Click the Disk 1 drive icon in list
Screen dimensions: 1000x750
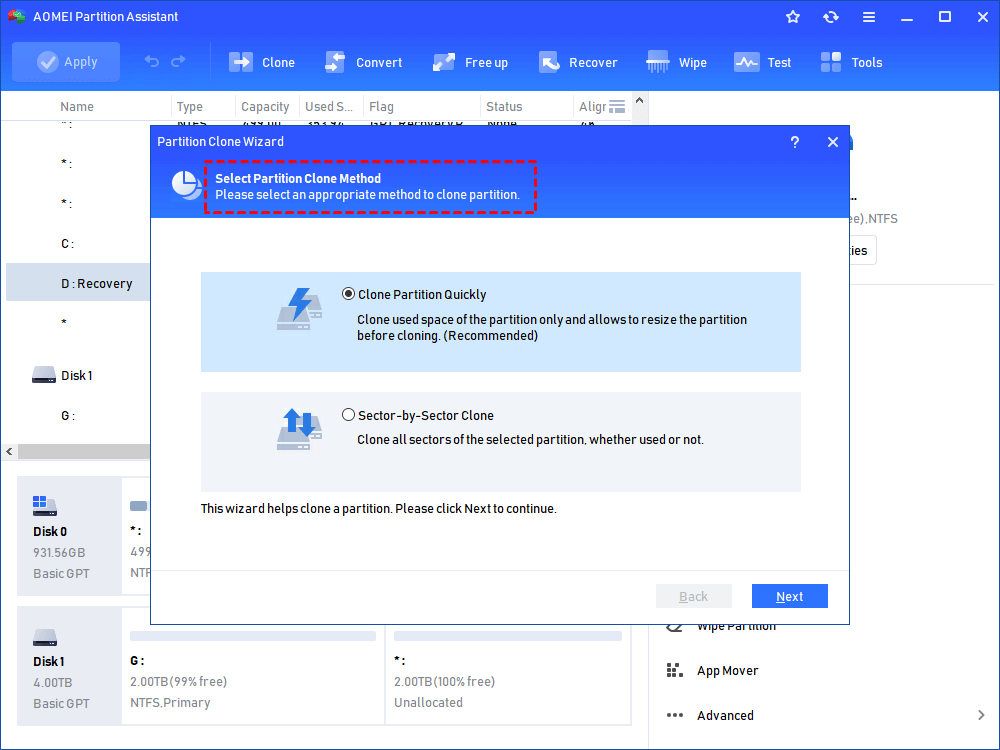click(44, 375)
